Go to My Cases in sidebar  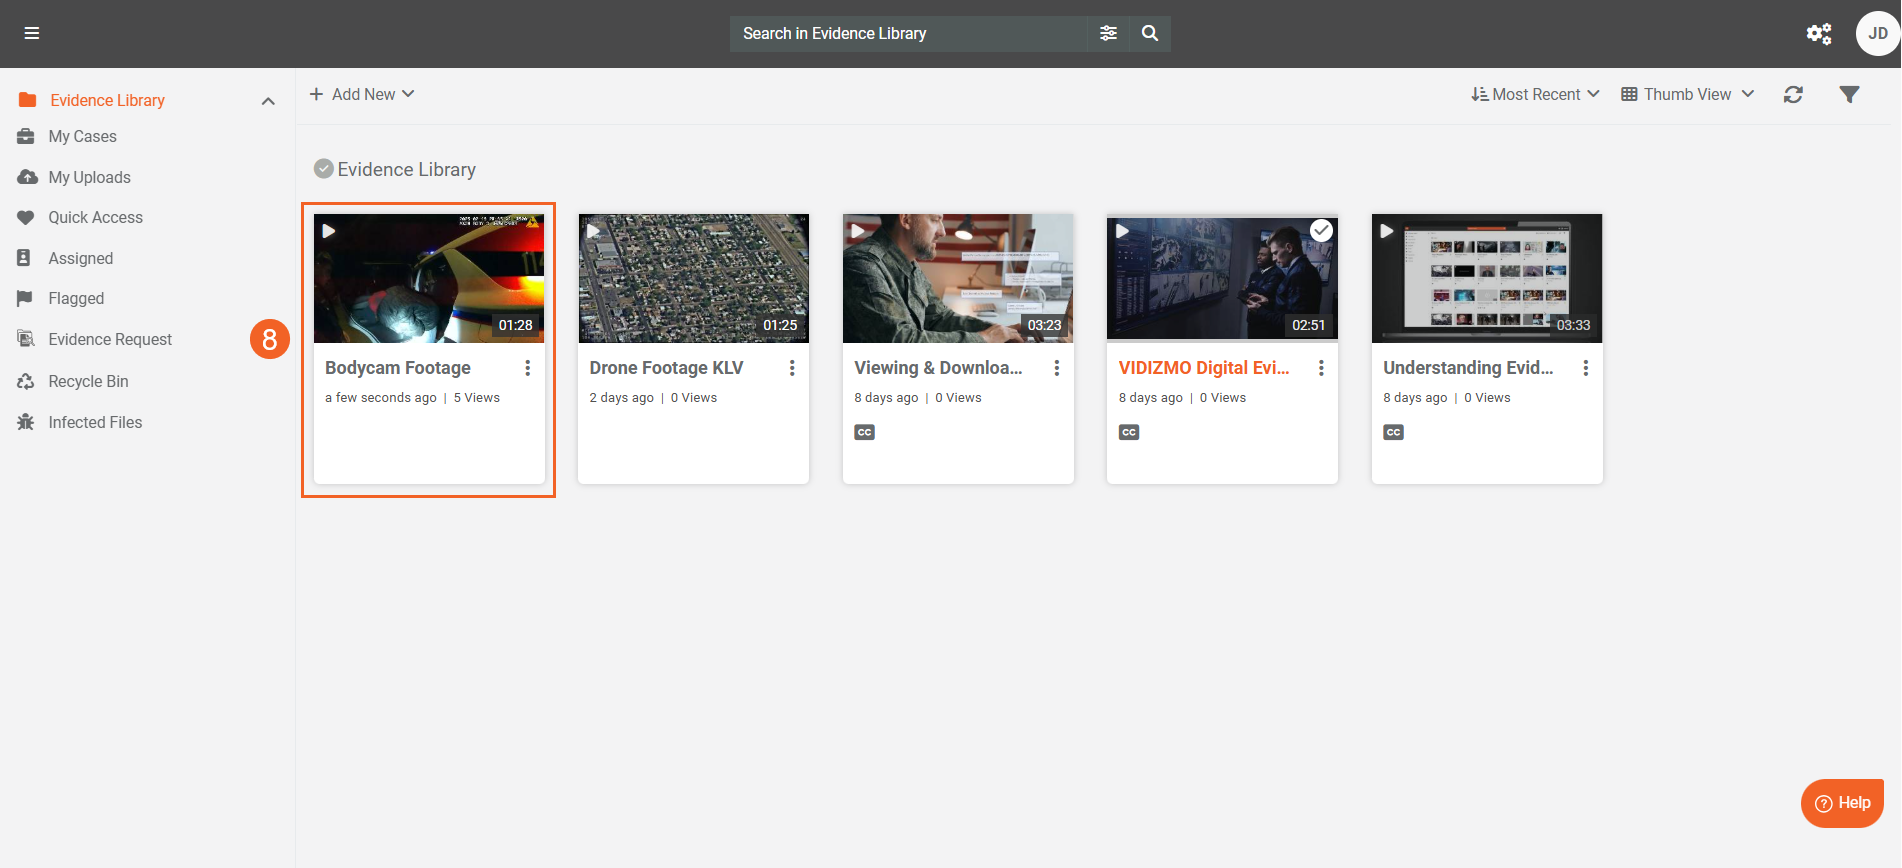pyautogui.click(x=82, y=136)
